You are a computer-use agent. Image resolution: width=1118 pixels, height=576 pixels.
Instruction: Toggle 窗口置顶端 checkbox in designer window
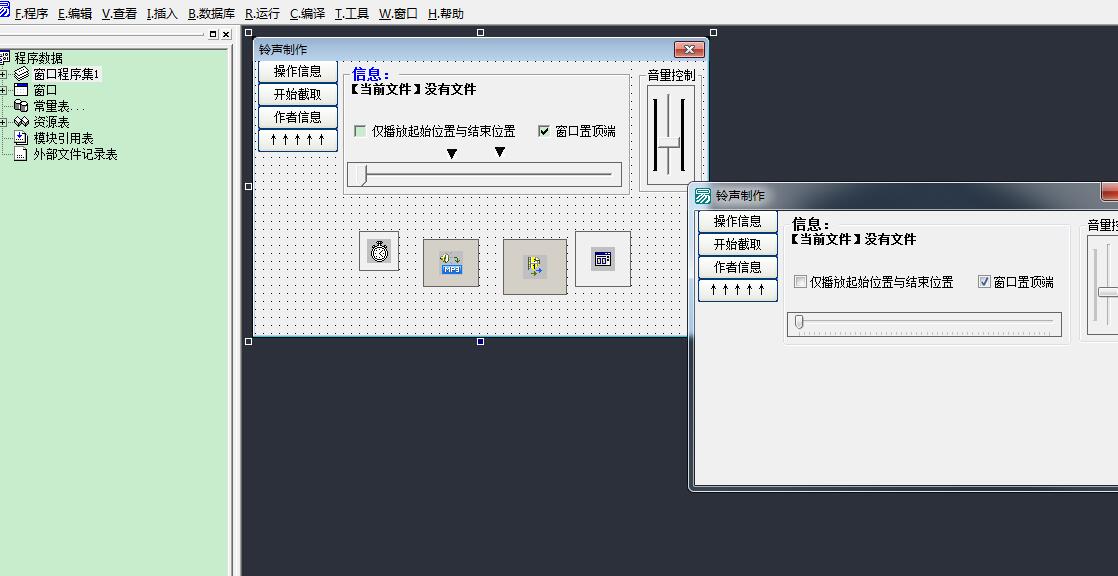pyautogui.click(x=544, y=131)
